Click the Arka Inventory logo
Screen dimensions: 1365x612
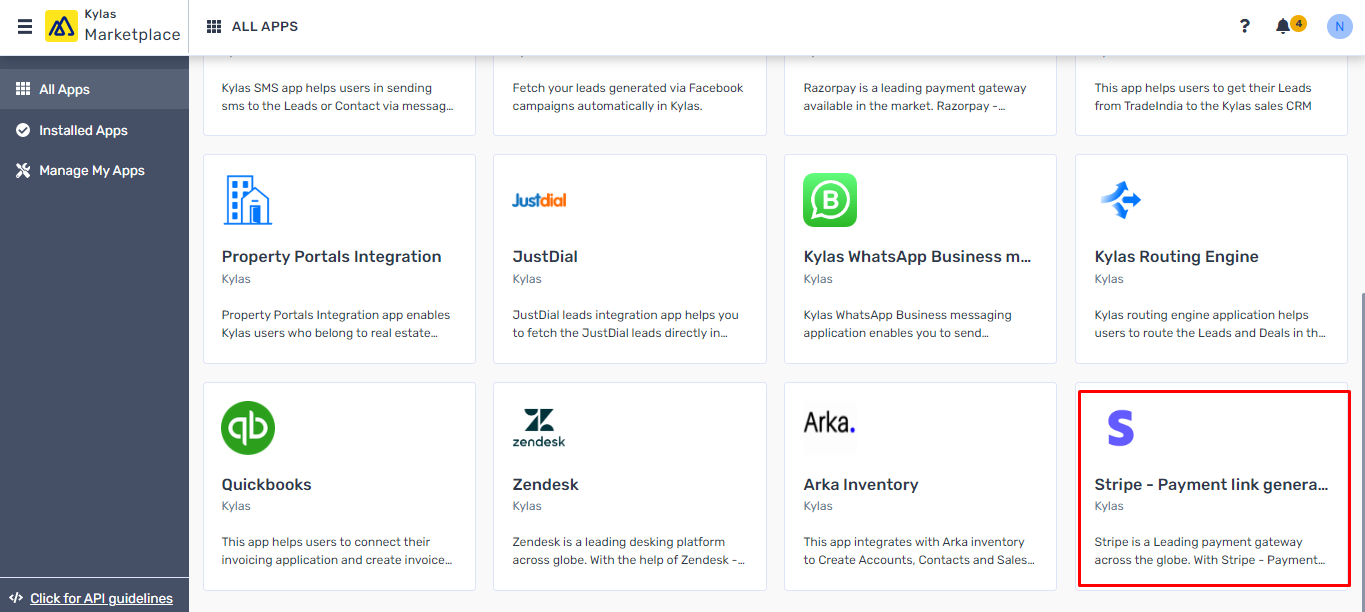click(x=830, y=423)
